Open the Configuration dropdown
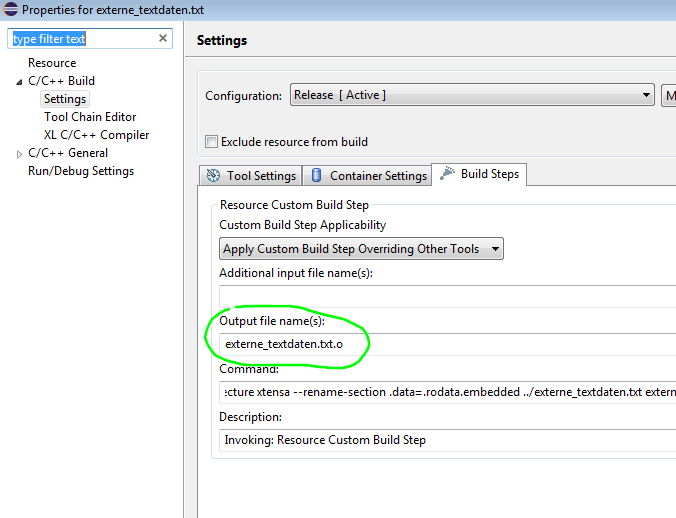 click(472, 95)
